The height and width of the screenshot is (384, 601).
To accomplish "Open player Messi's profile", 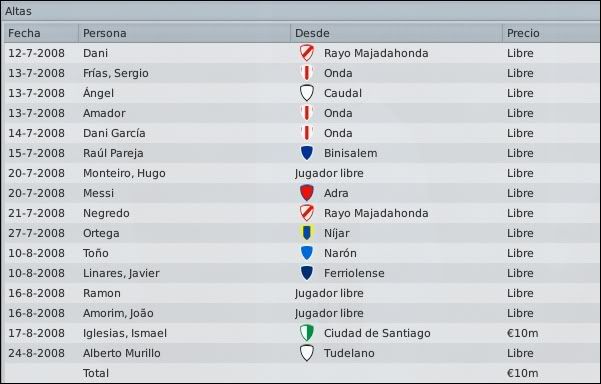I will coord(99,193).
